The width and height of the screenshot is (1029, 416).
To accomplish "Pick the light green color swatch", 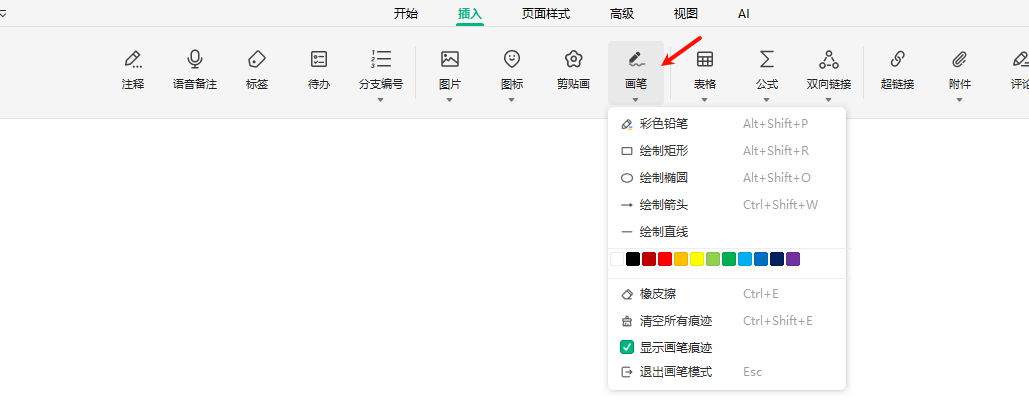I will point(713,259).
